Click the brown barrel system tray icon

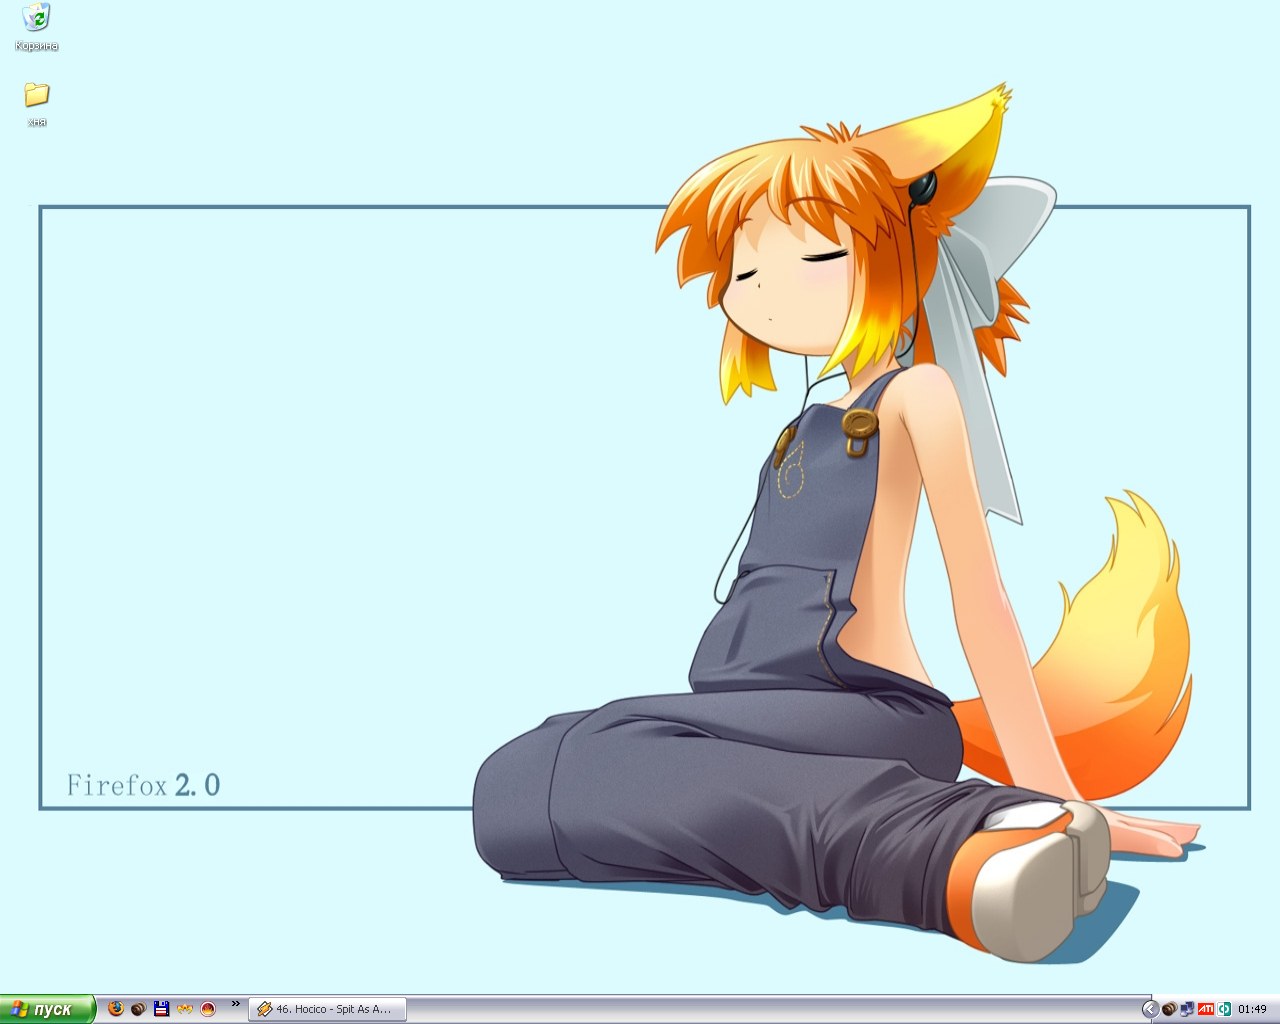tap(1168, 1009)
